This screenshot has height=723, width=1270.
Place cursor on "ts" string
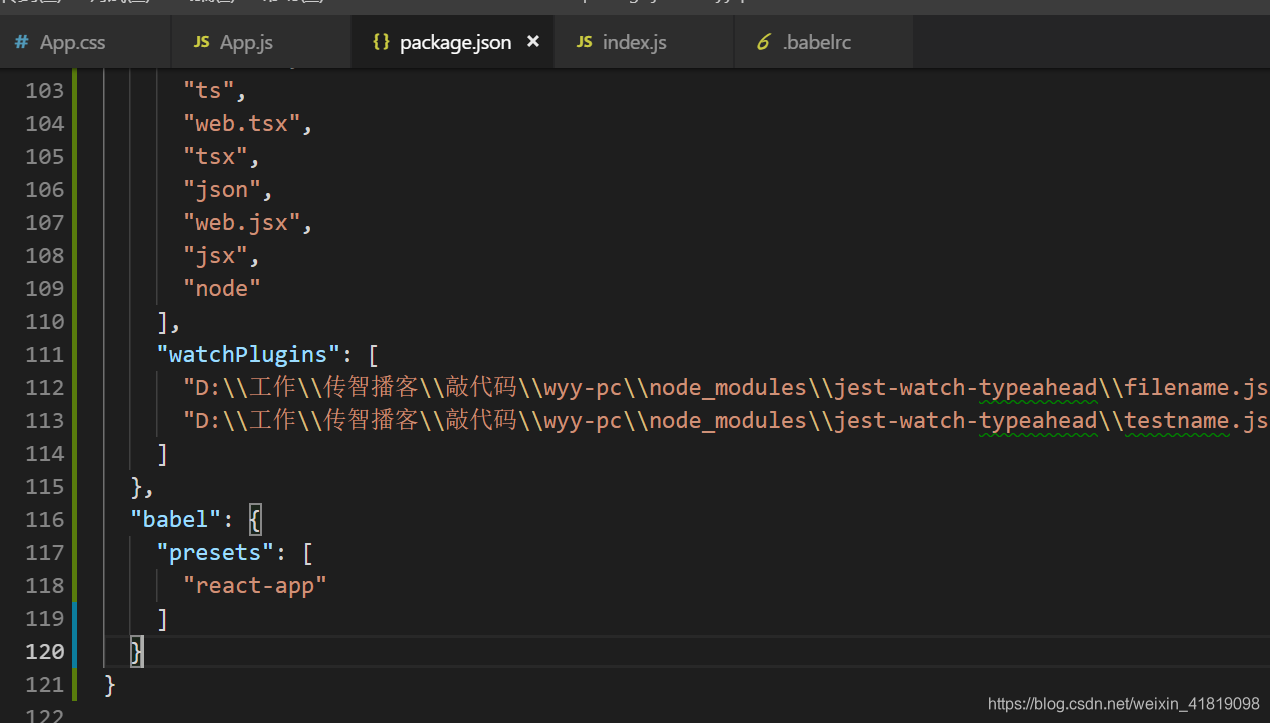(208, 90)
